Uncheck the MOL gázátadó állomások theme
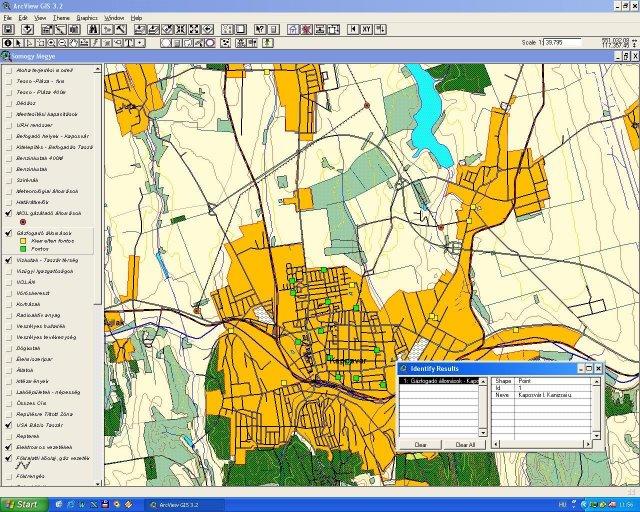This screenshot has width=640, height=512. click(8, 213)
